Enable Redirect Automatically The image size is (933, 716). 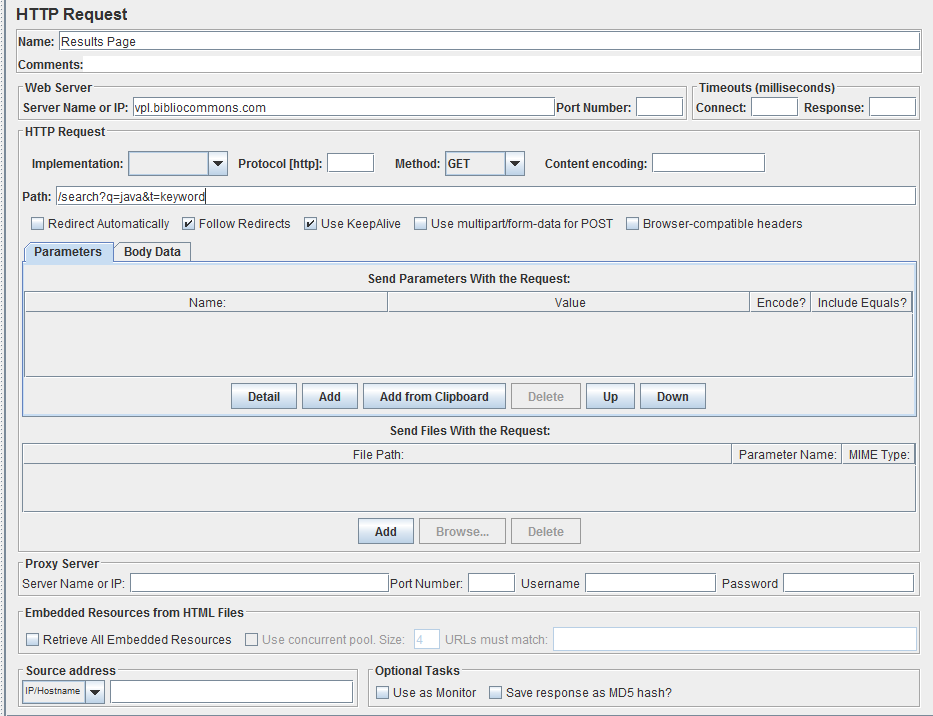tap(37, 223)
